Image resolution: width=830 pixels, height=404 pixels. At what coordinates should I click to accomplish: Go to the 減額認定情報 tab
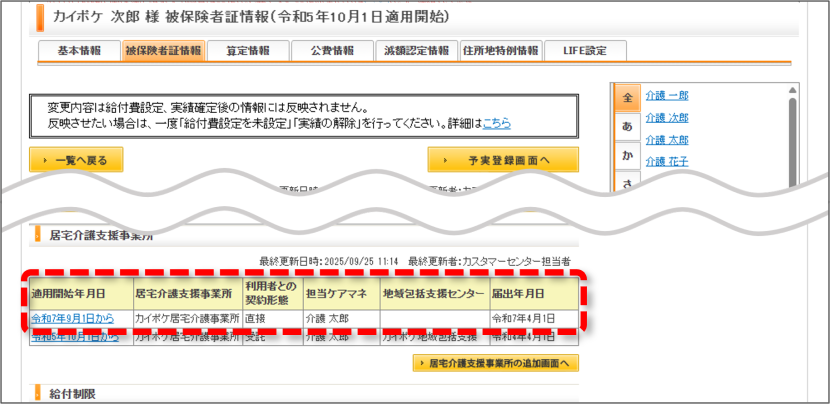(417, 51)
